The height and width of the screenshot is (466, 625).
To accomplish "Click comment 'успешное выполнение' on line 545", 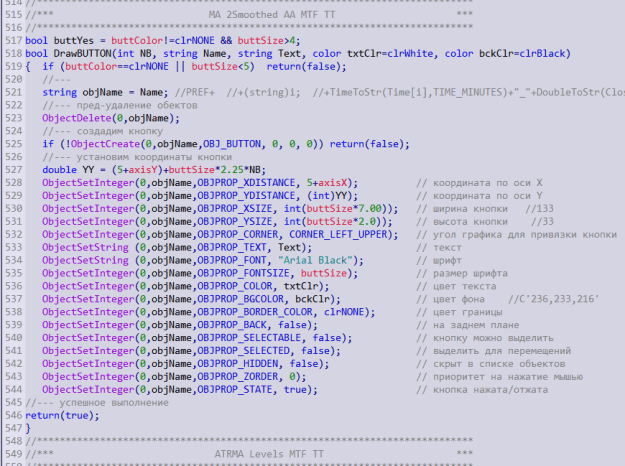I will point(114,403).
